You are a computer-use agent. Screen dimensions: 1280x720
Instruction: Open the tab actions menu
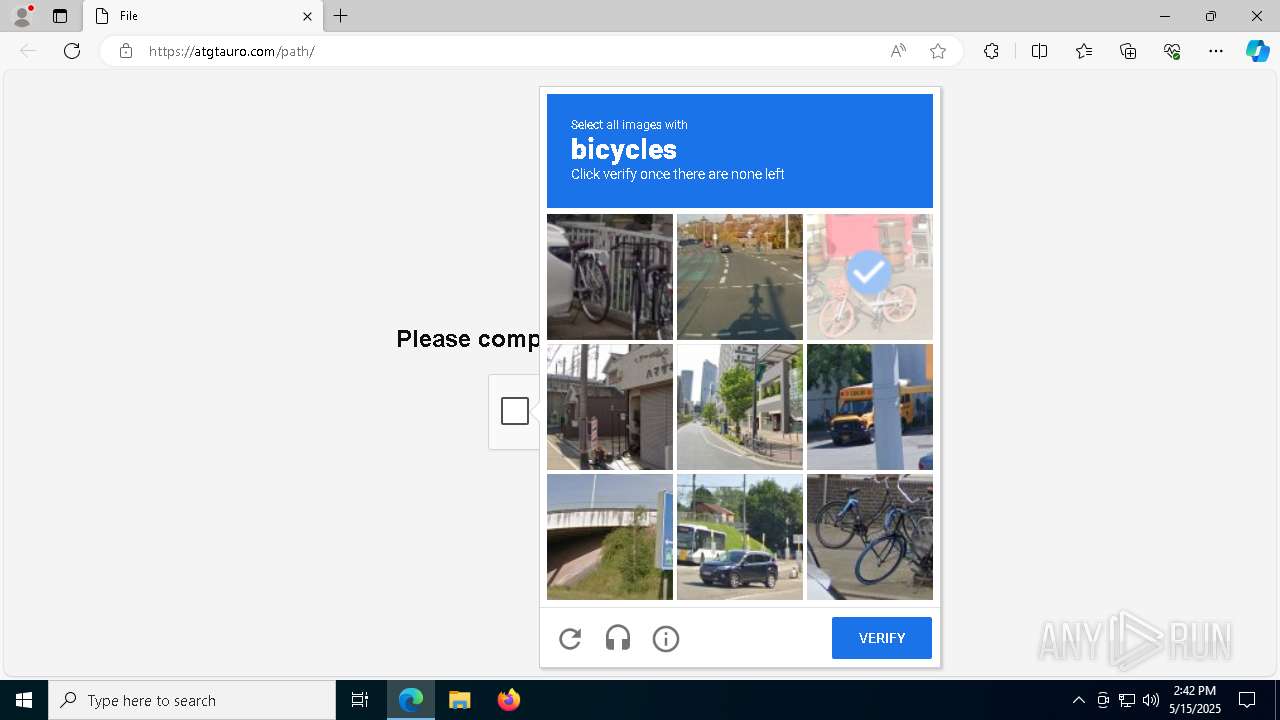click(x=60, y=16)
